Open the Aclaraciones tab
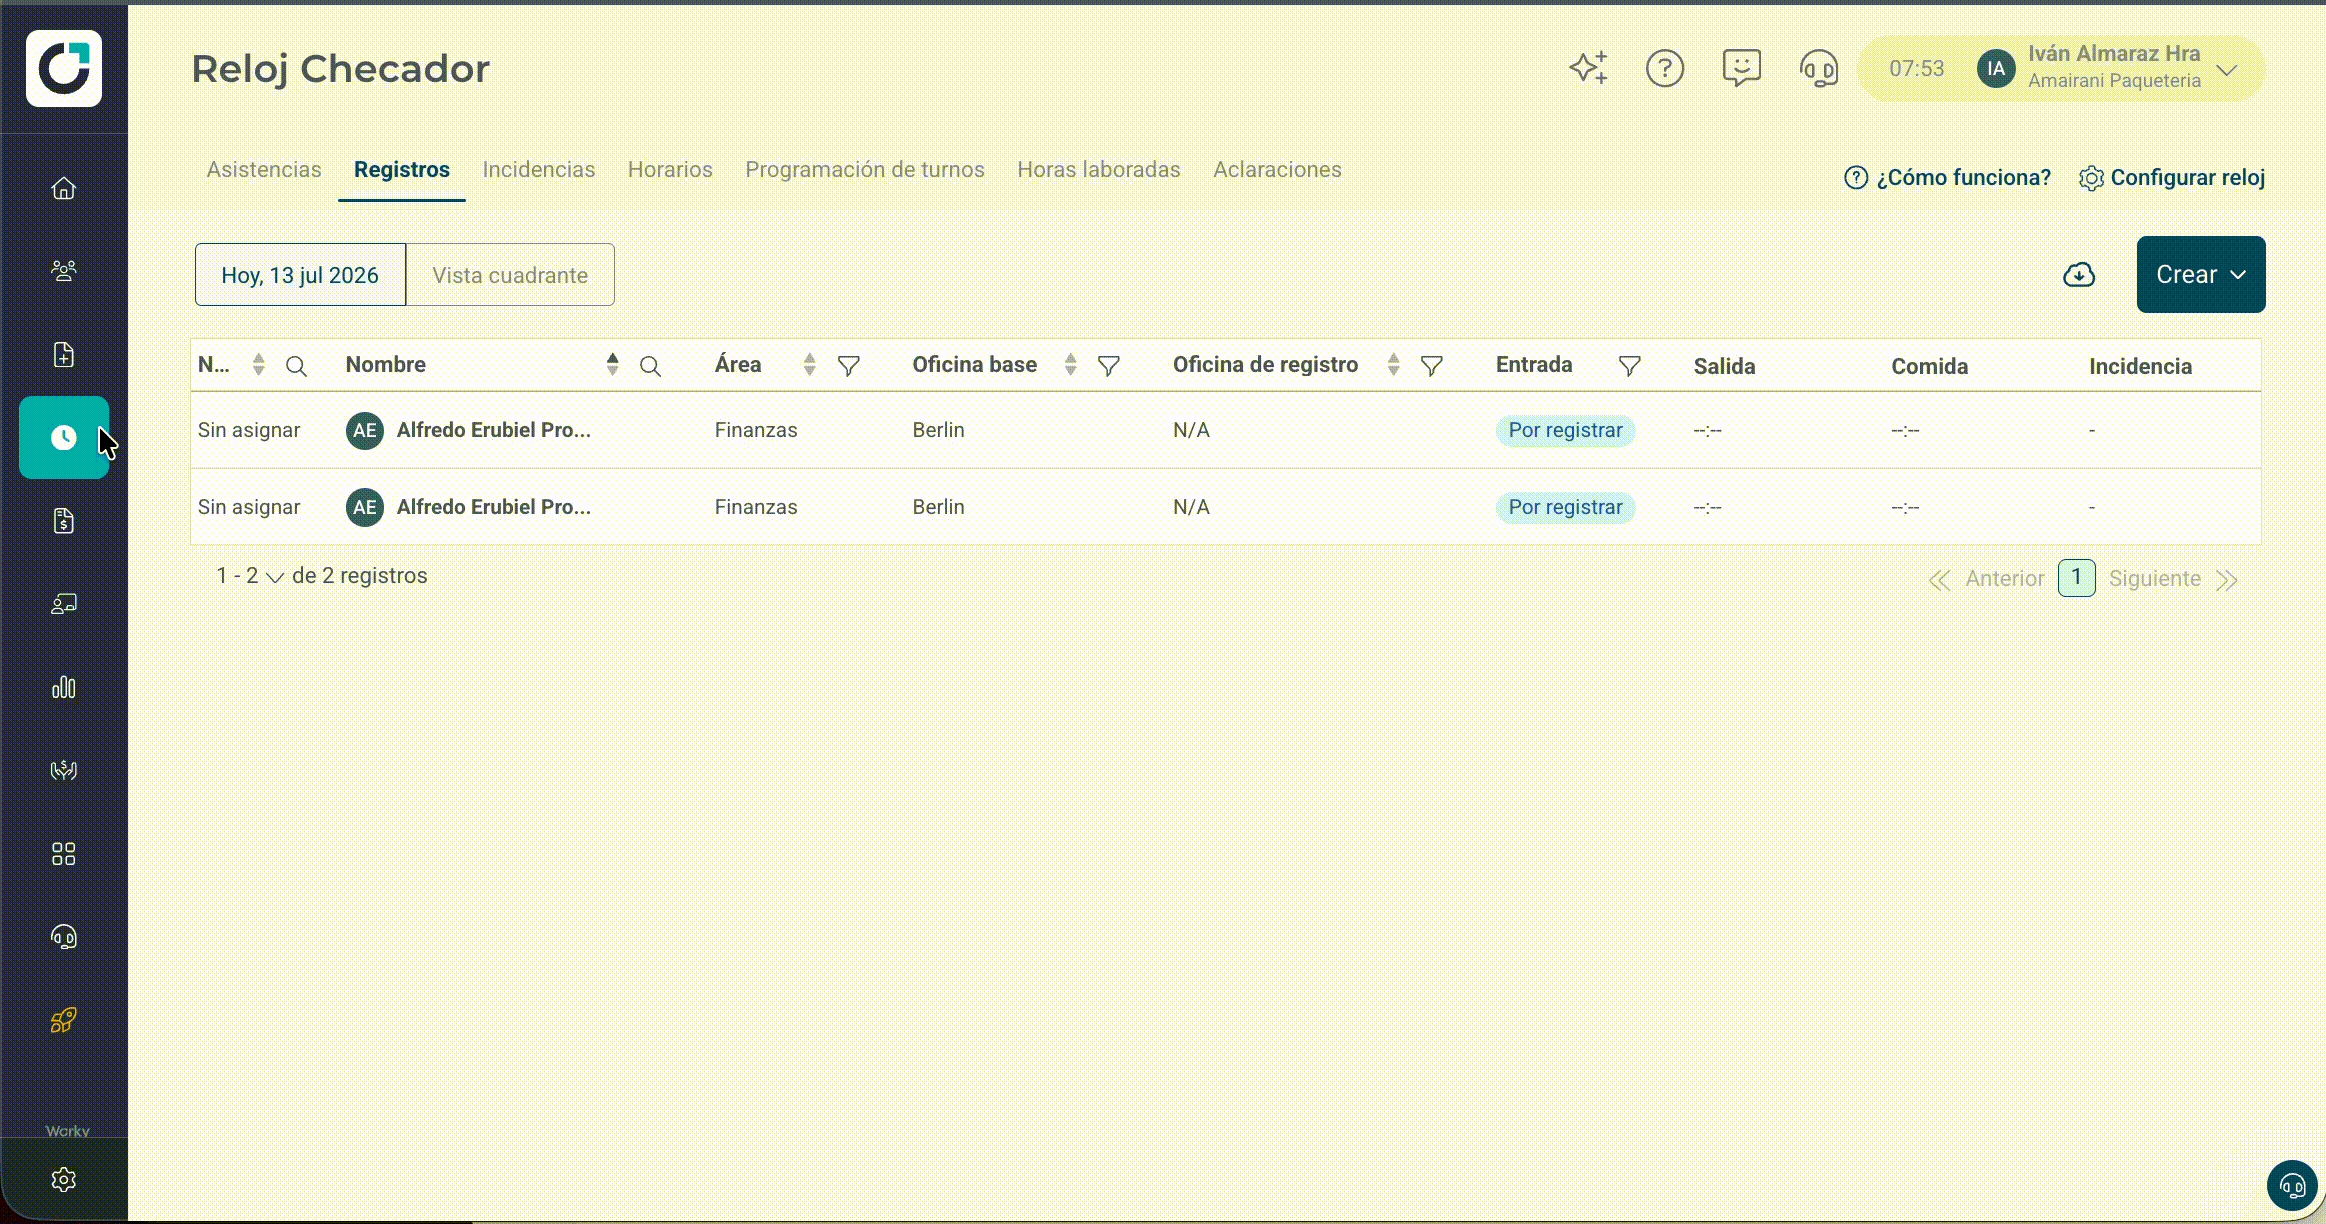 tap(1277, 169)
